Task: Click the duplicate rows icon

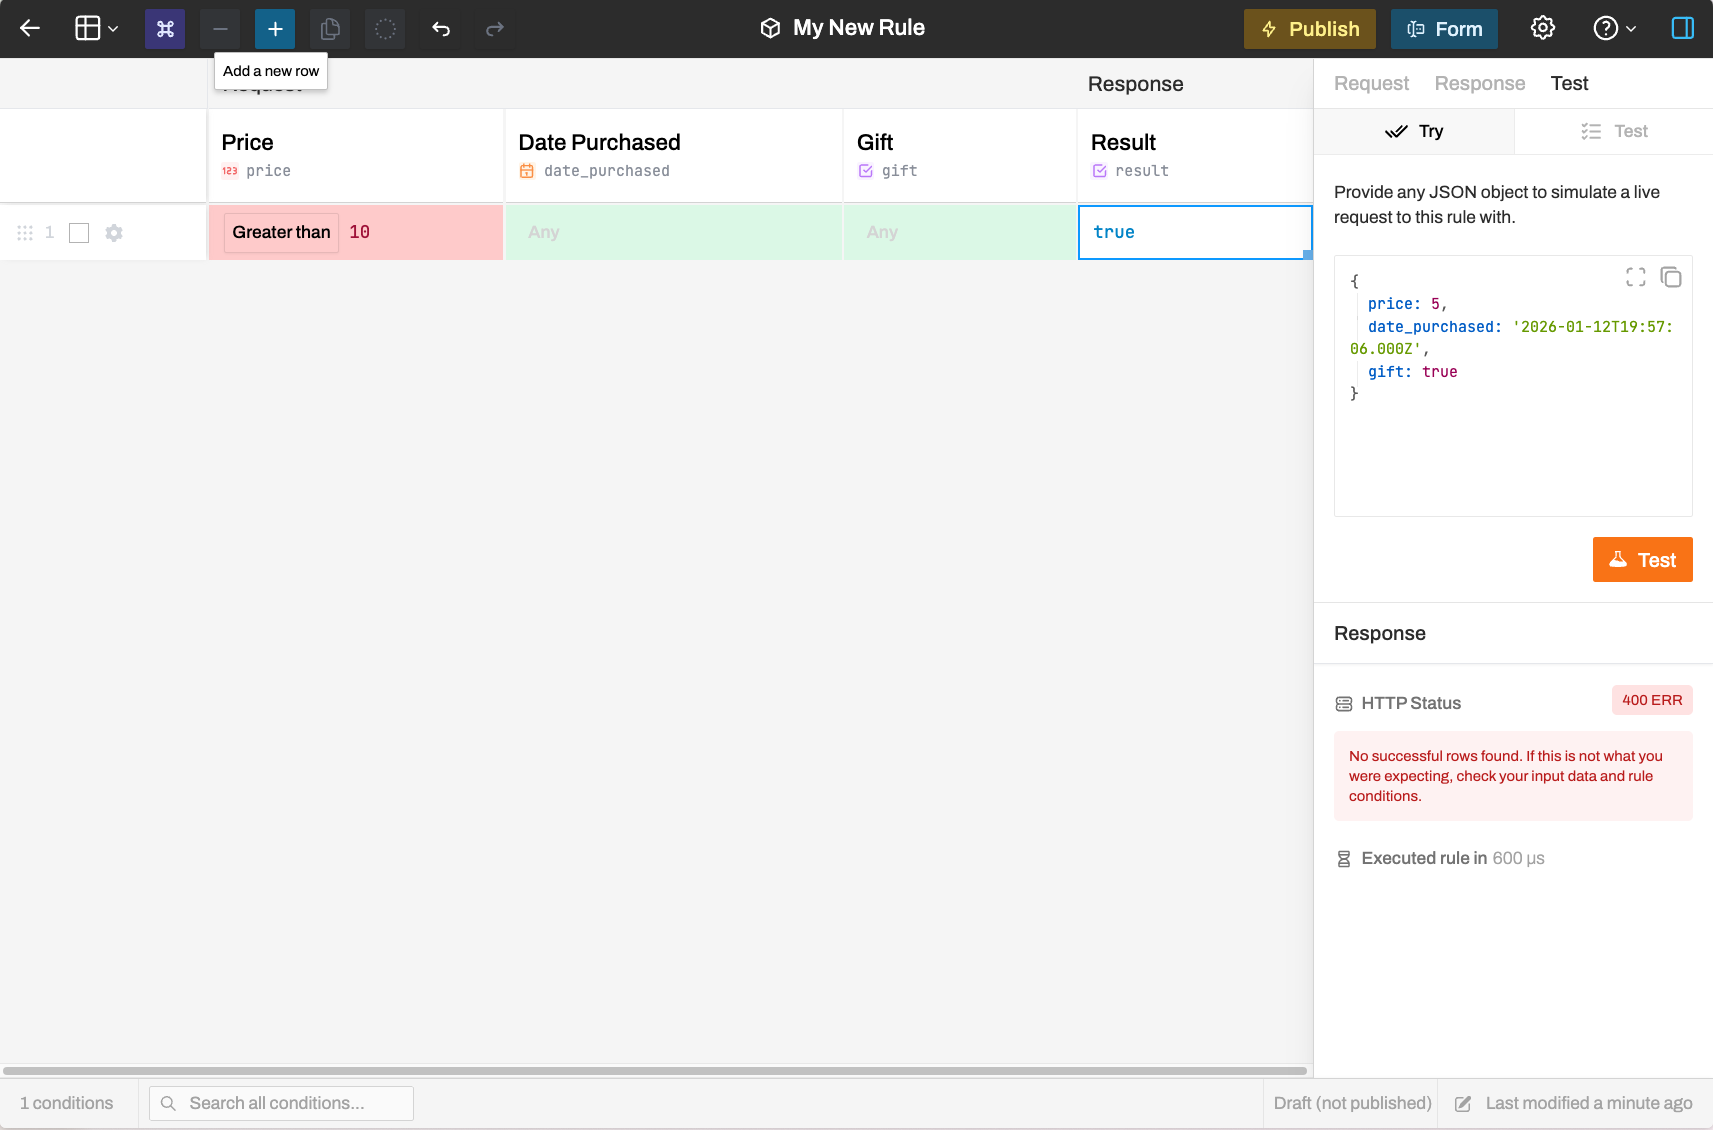Action: pos(330,29)
